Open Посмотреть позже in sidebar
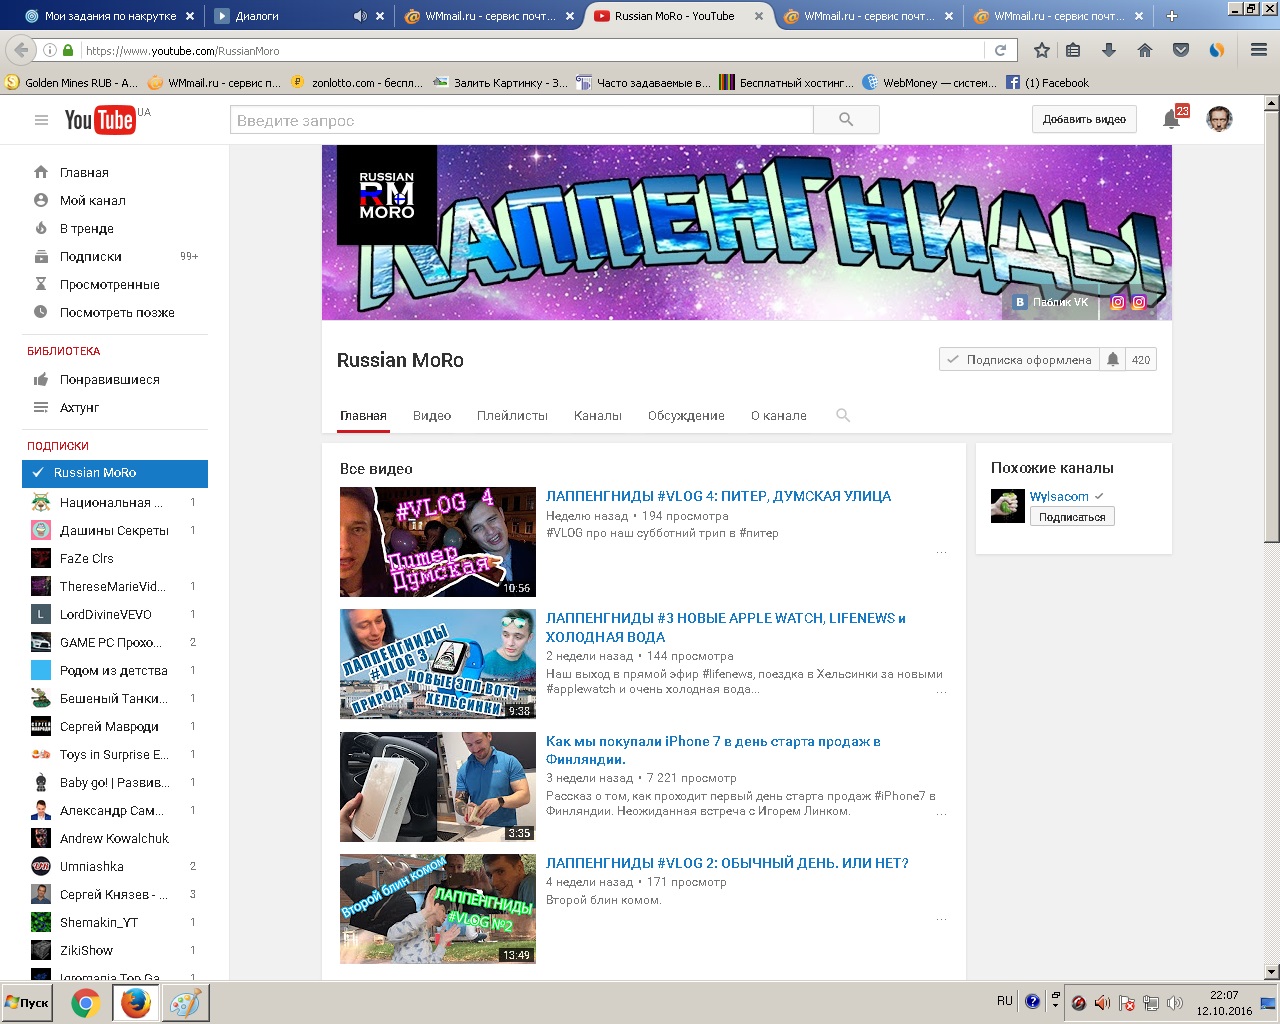The height and width of the screenshot is (1024, 1280). 115,312
